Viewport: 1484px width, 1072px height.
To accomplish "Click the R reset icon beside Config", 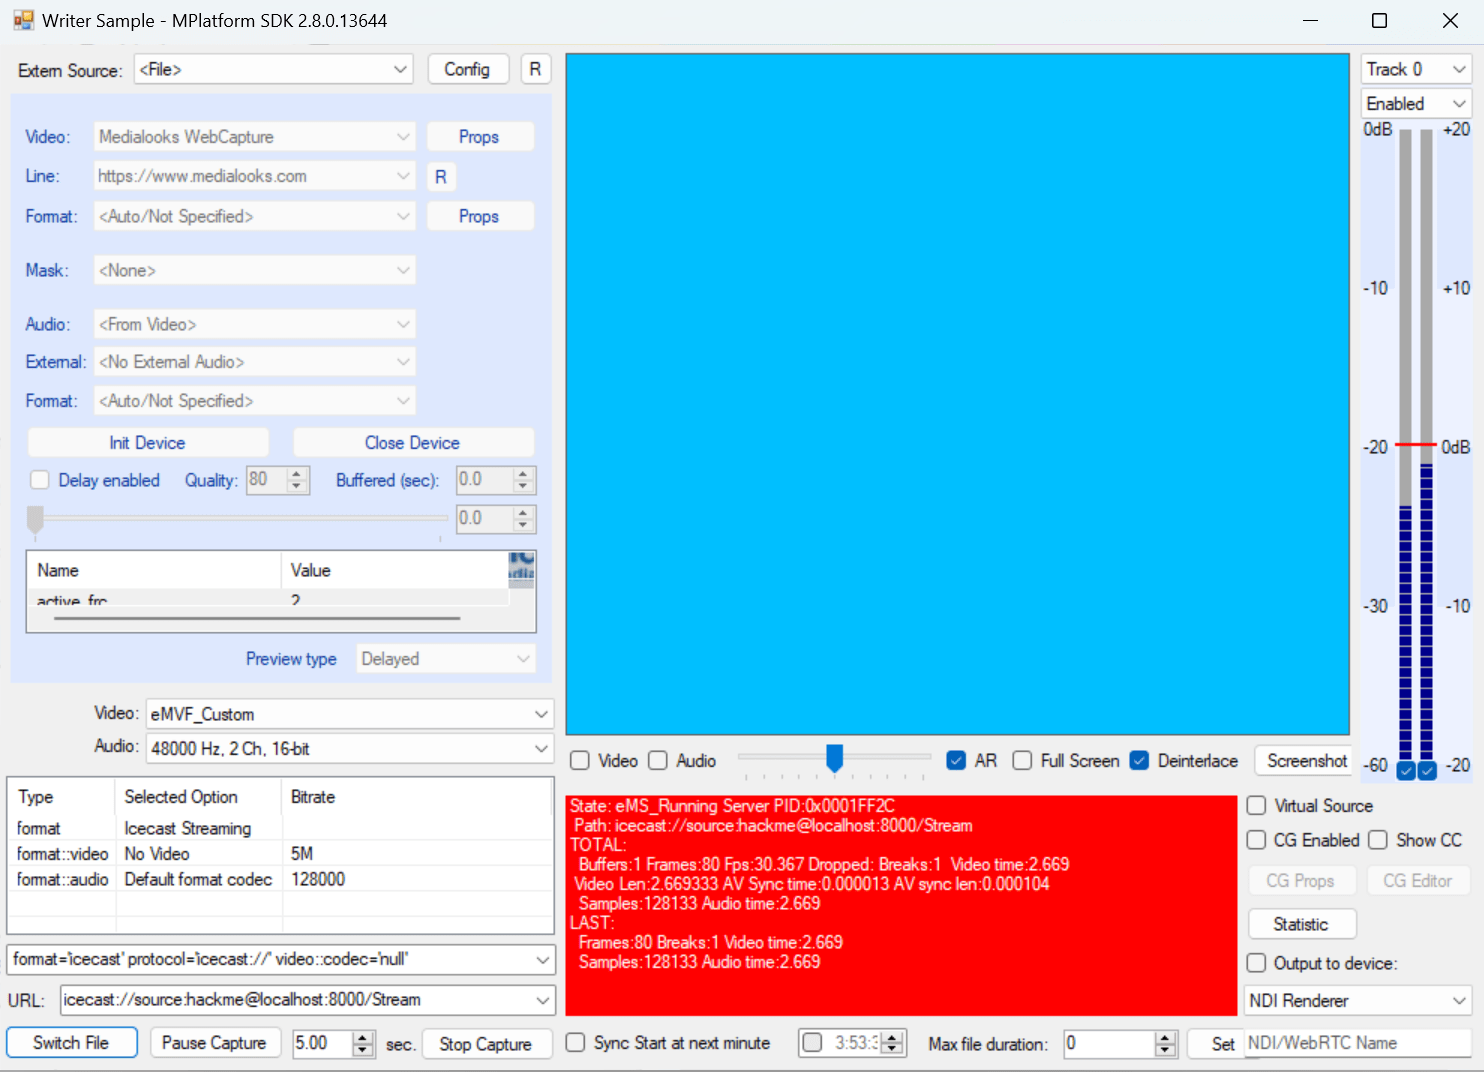I will pyautogui.click(x=536, y=69).
